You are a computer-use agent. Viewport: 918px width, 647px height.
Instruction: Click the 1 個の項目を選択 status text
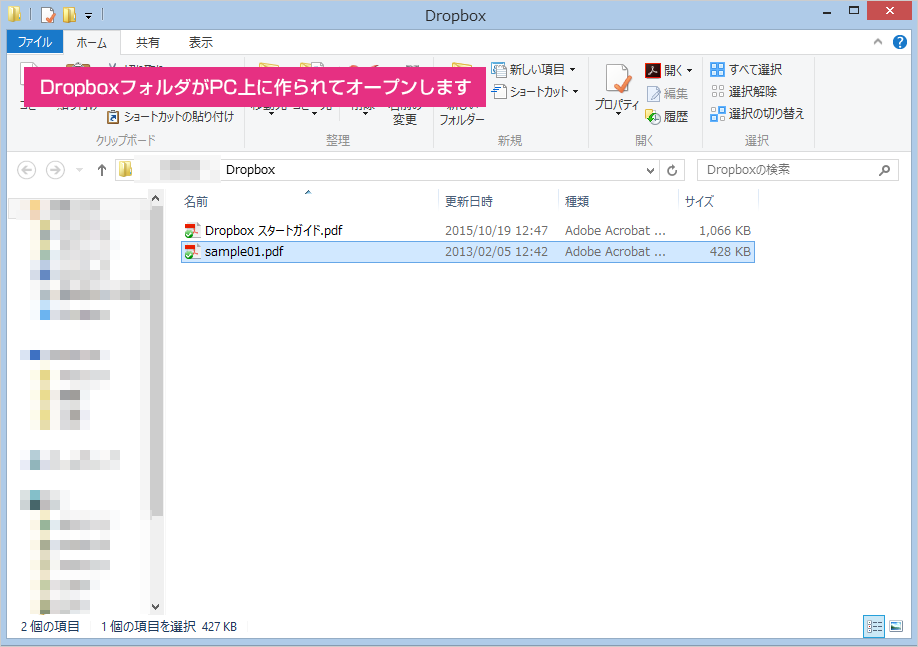148,627
